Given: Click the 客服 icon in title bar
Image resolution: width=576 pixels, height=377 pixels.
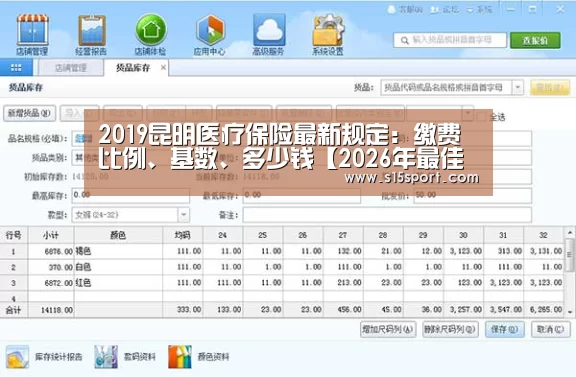Looking at the screenshot, I should click(392, 9).
